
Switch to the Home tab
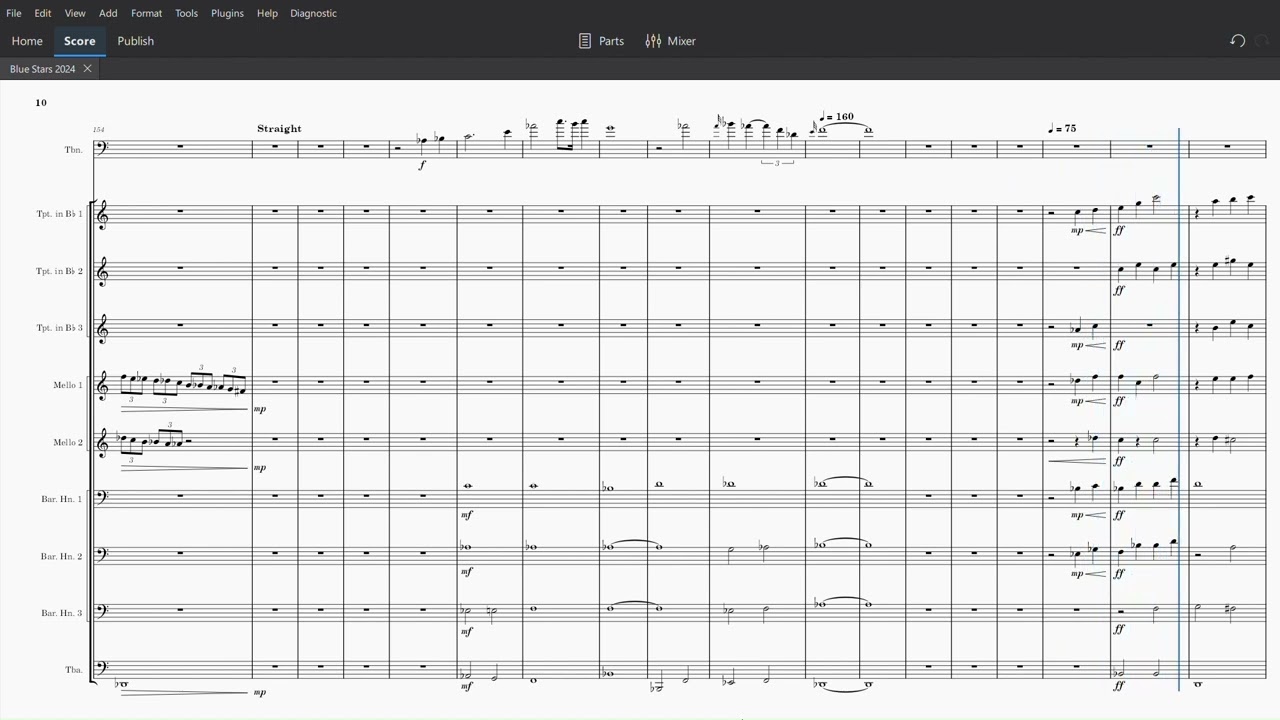tap(27, 41)
